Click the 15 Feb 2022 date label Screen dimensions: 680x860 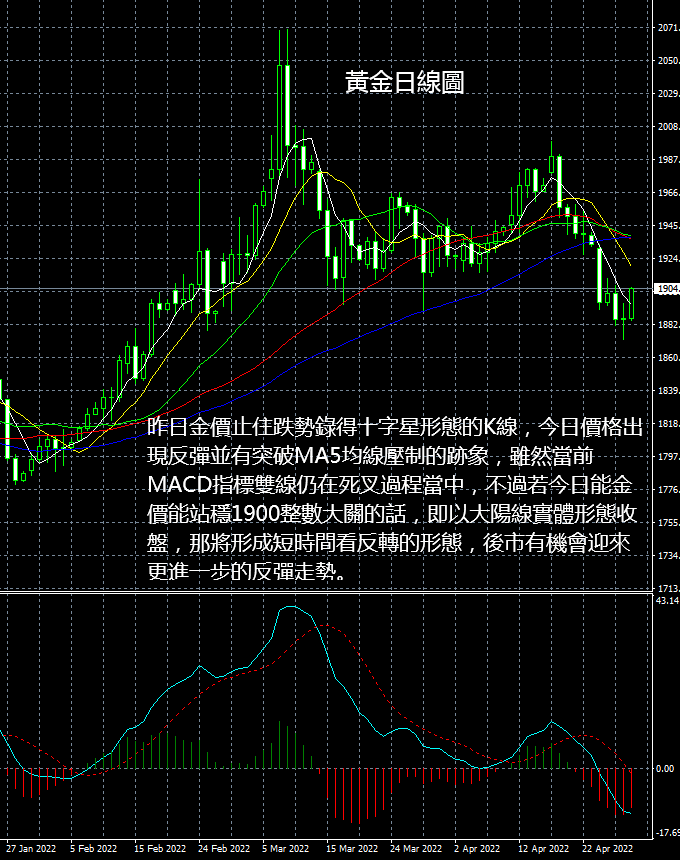[160, 848]
